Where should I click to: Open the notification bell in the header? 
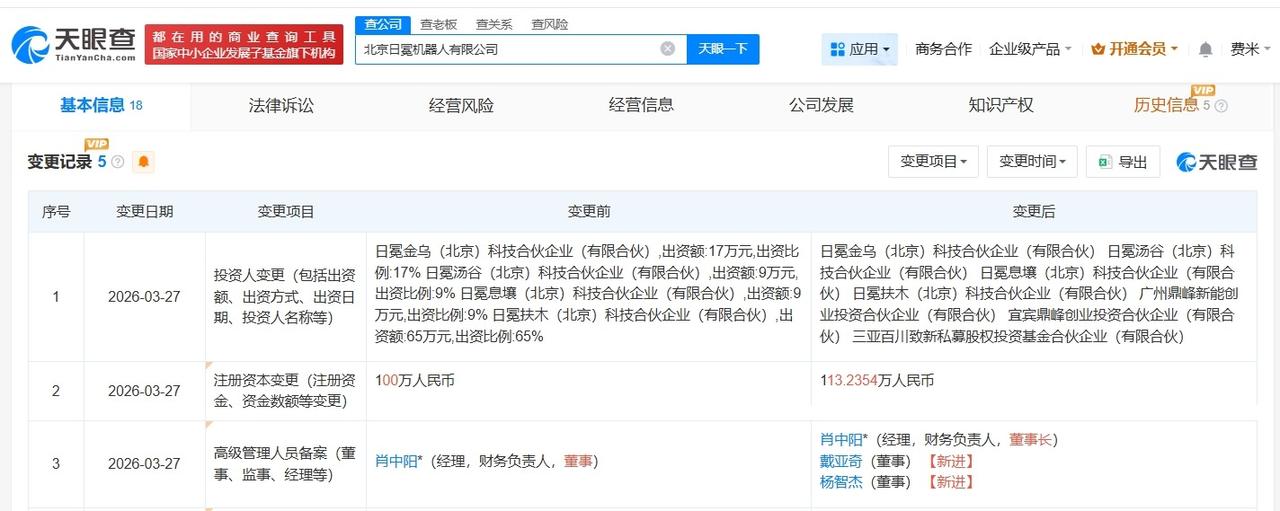pyautogui.click(x=1205, y=49)
